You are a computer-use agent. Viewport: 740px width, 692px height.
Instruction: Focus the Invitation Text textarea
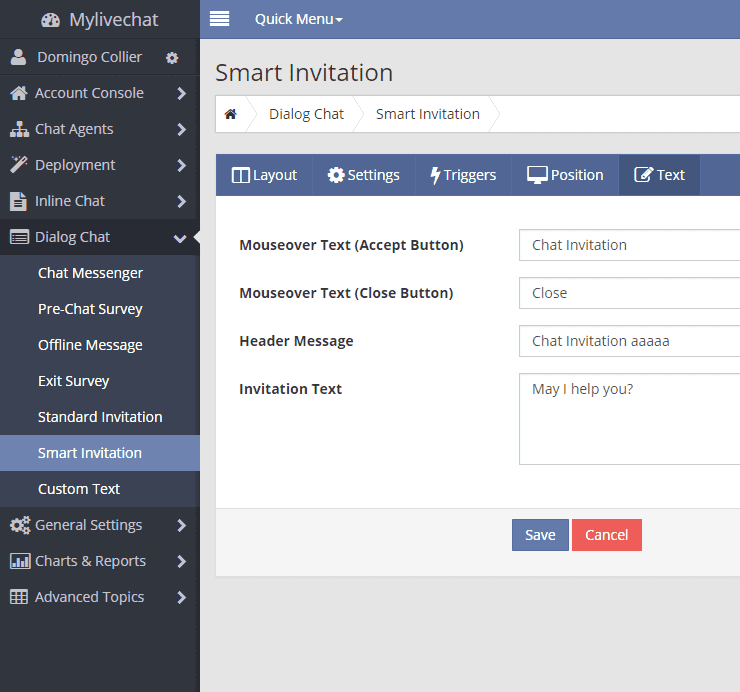click(630, 419)
